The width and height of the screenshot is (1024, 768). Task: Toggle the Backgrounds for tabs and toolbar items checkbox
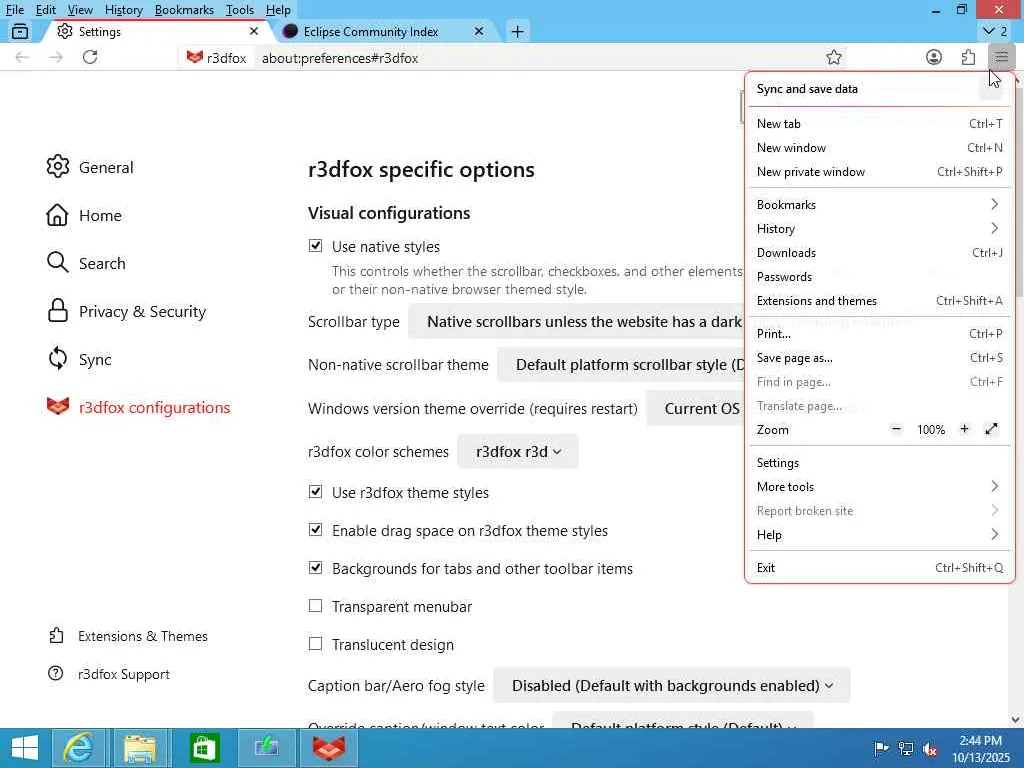coord(315,568)
